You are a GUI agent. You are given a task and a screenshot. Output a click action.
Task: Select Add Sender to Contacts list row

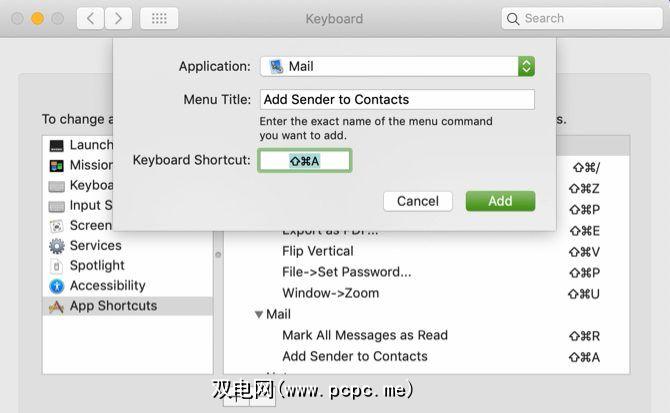(426, 357)
